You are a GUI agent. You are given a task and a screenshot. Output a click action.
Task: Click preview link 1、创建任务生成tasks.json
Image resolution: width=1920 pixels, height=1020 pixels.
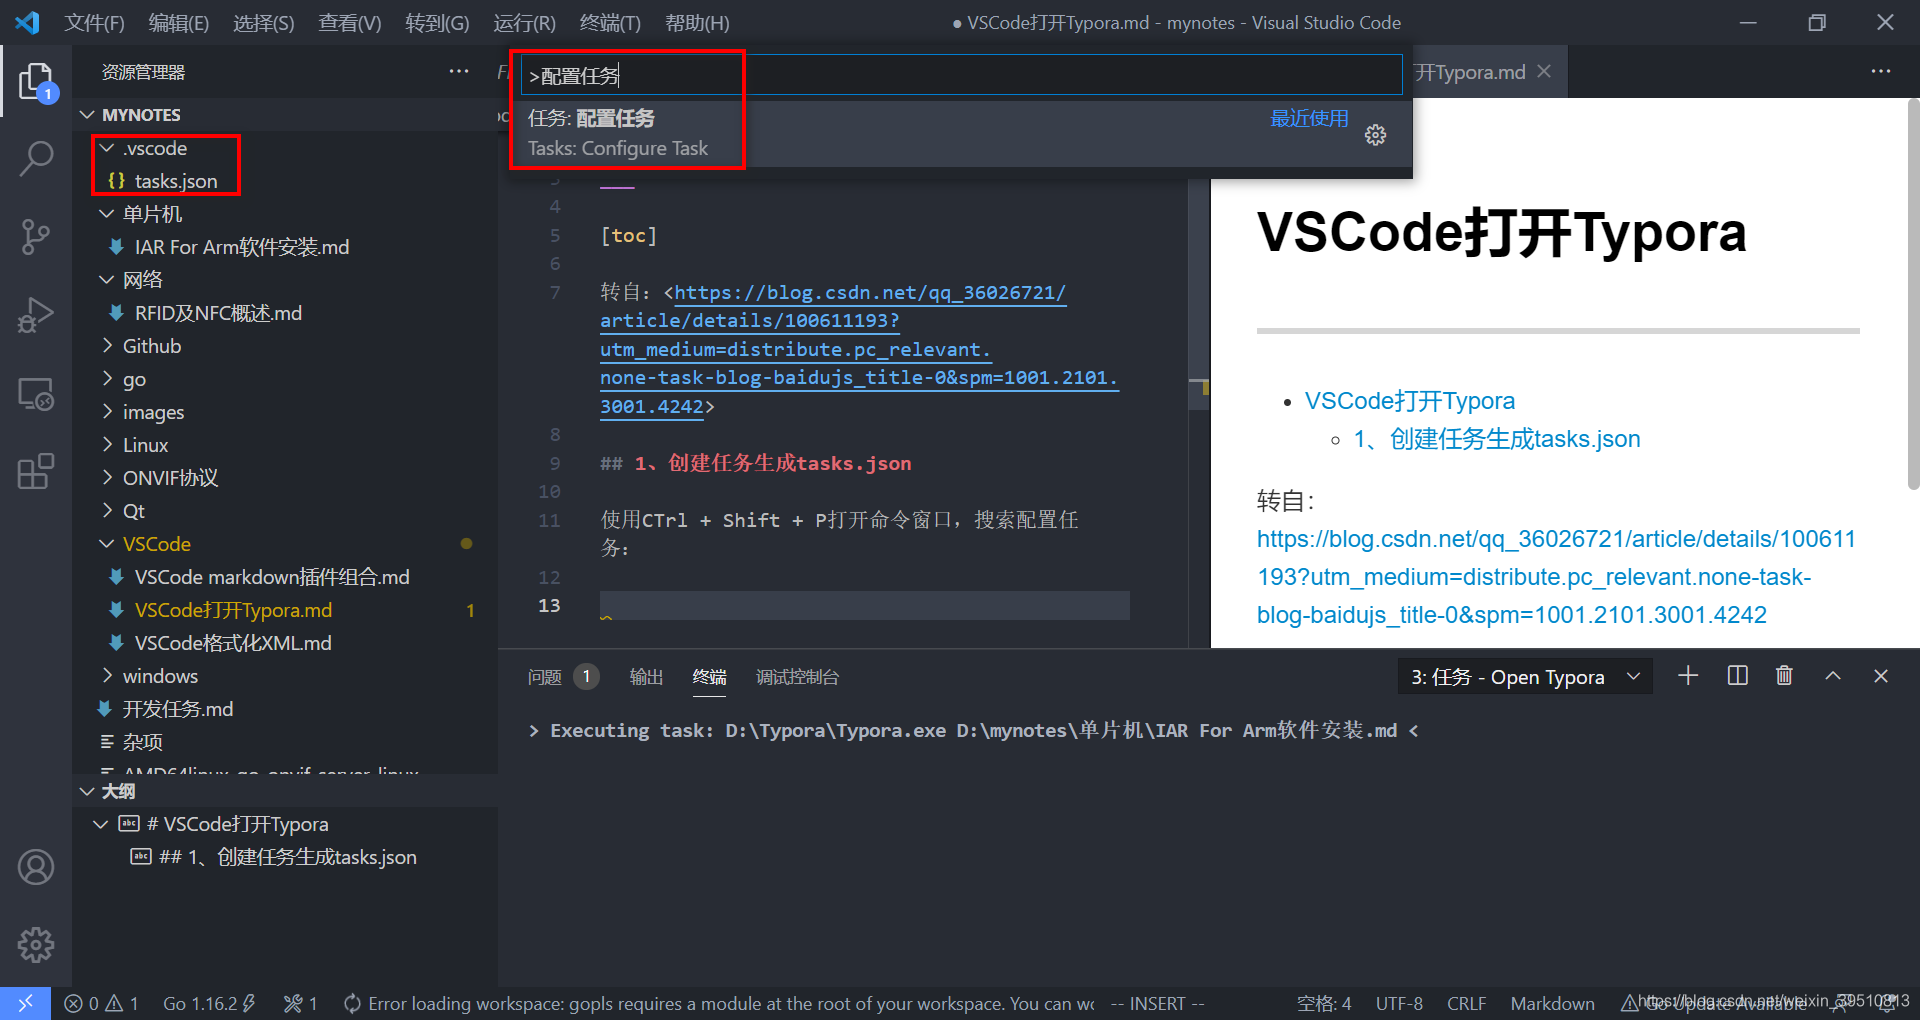coord(1497,439)
